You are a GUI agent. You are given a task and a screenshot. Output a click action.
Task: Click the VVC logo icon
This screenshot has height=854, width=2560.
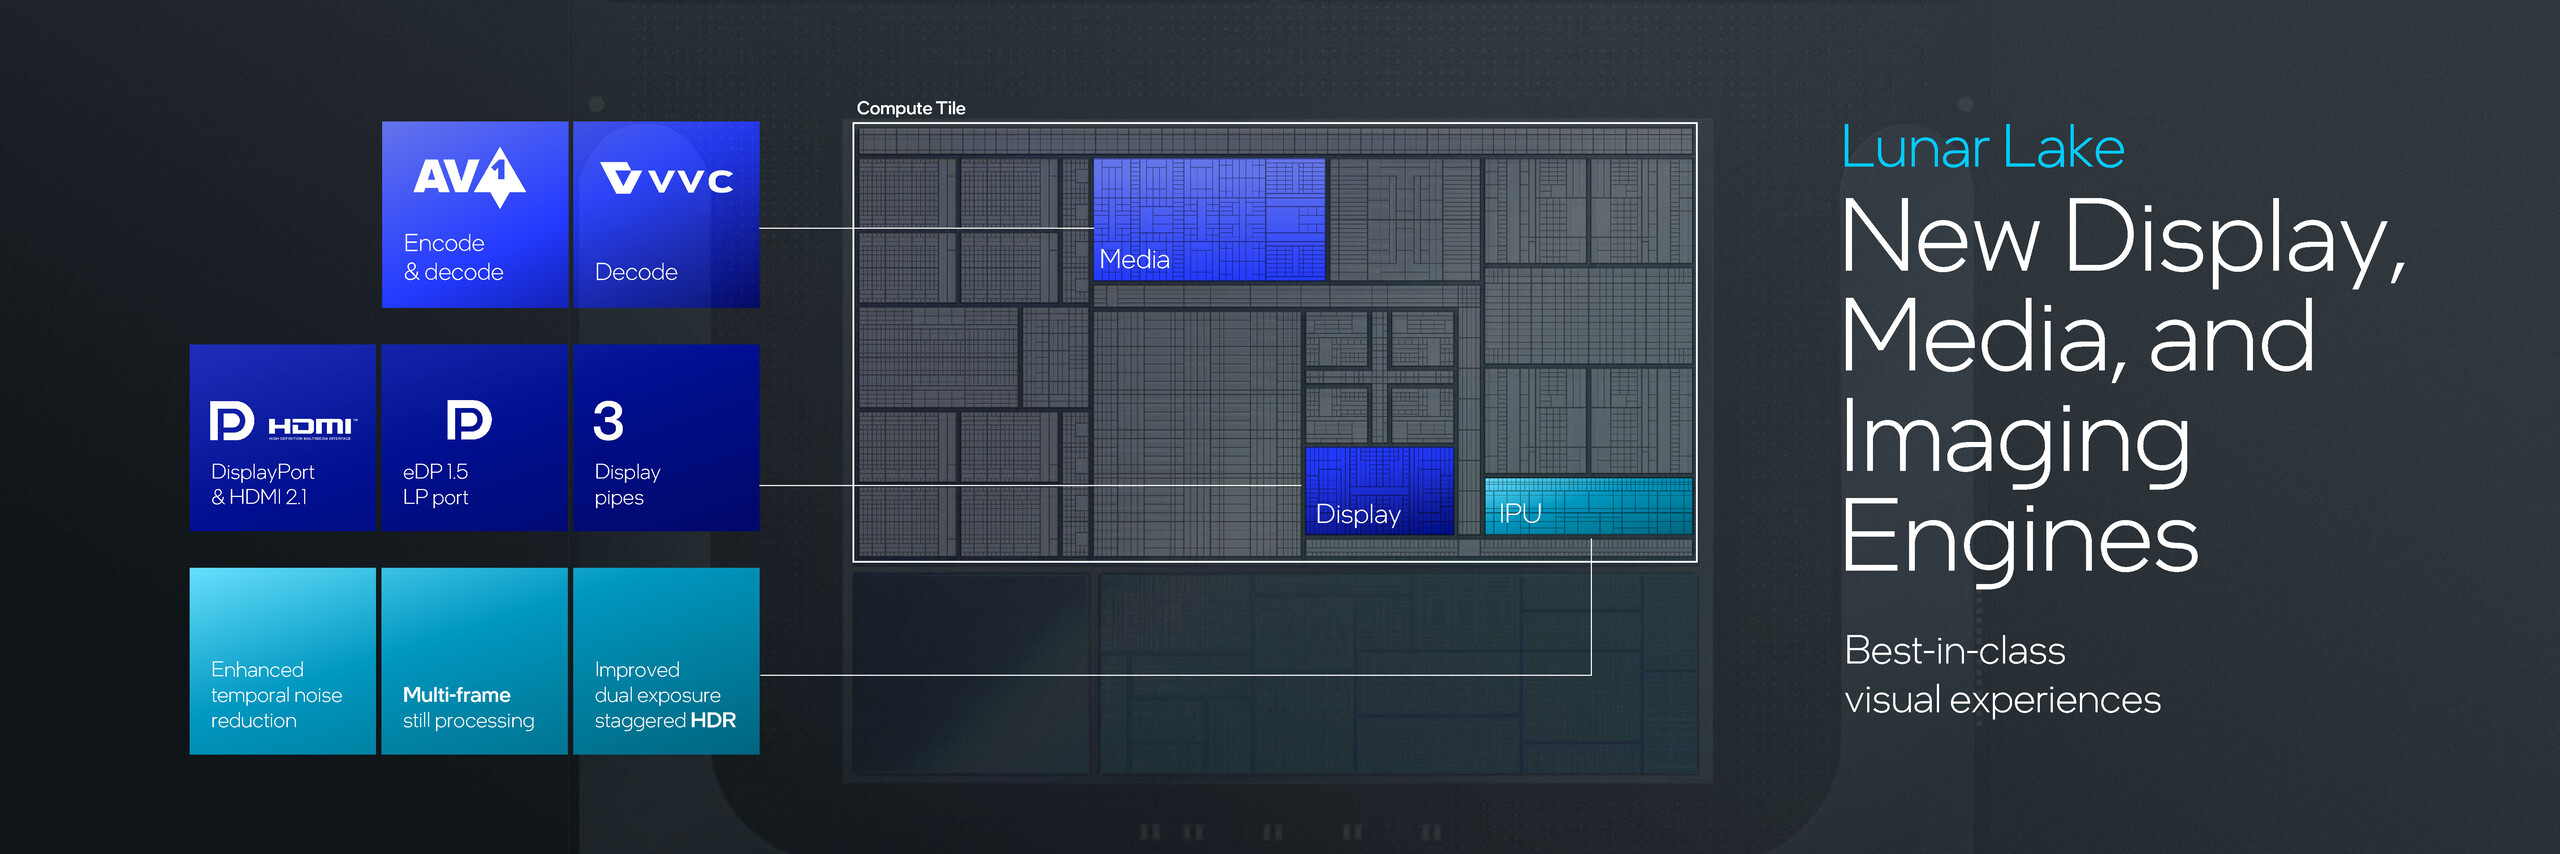pos(666,179)
